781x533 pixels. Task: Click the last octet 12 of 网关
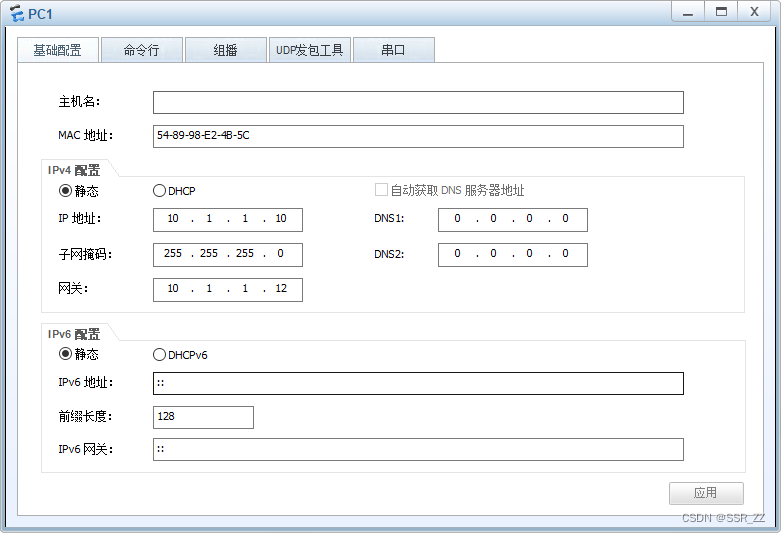[281, 288]
